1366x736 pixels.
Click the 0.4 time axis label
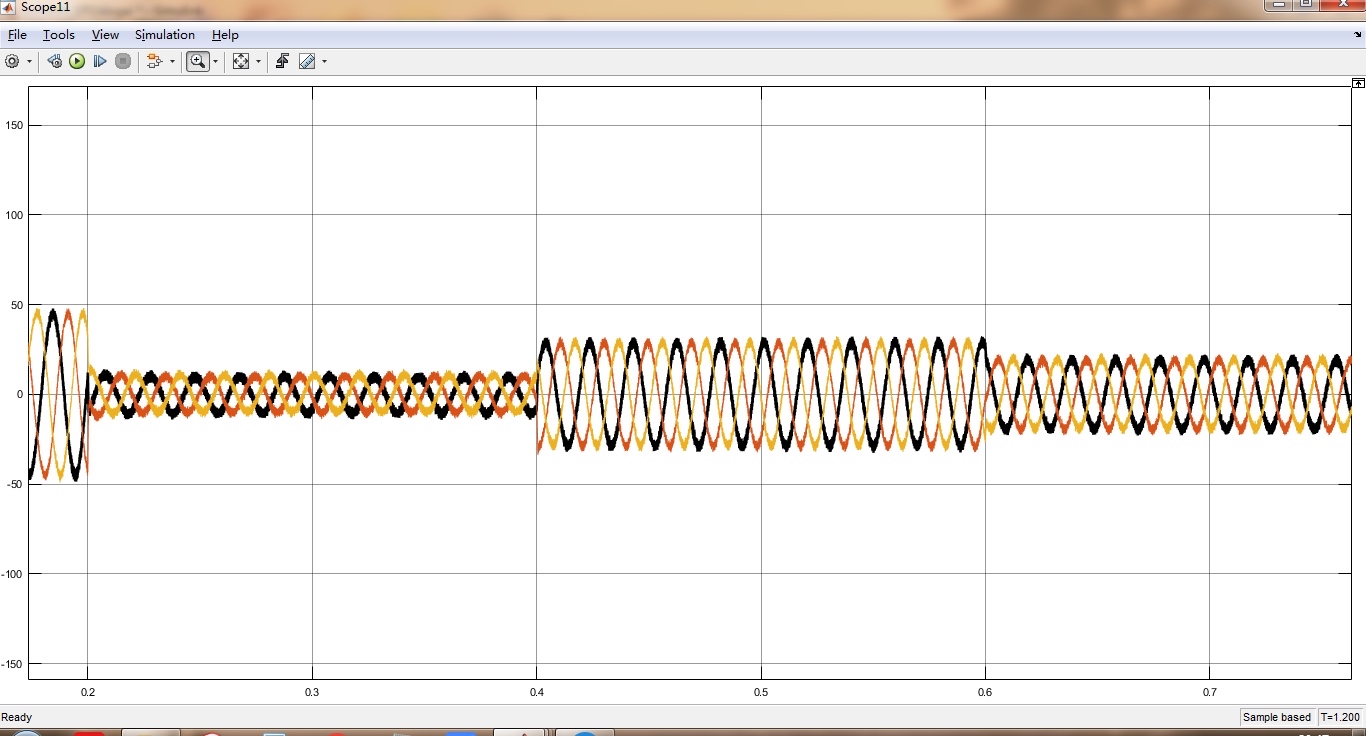tap(537, 692)
